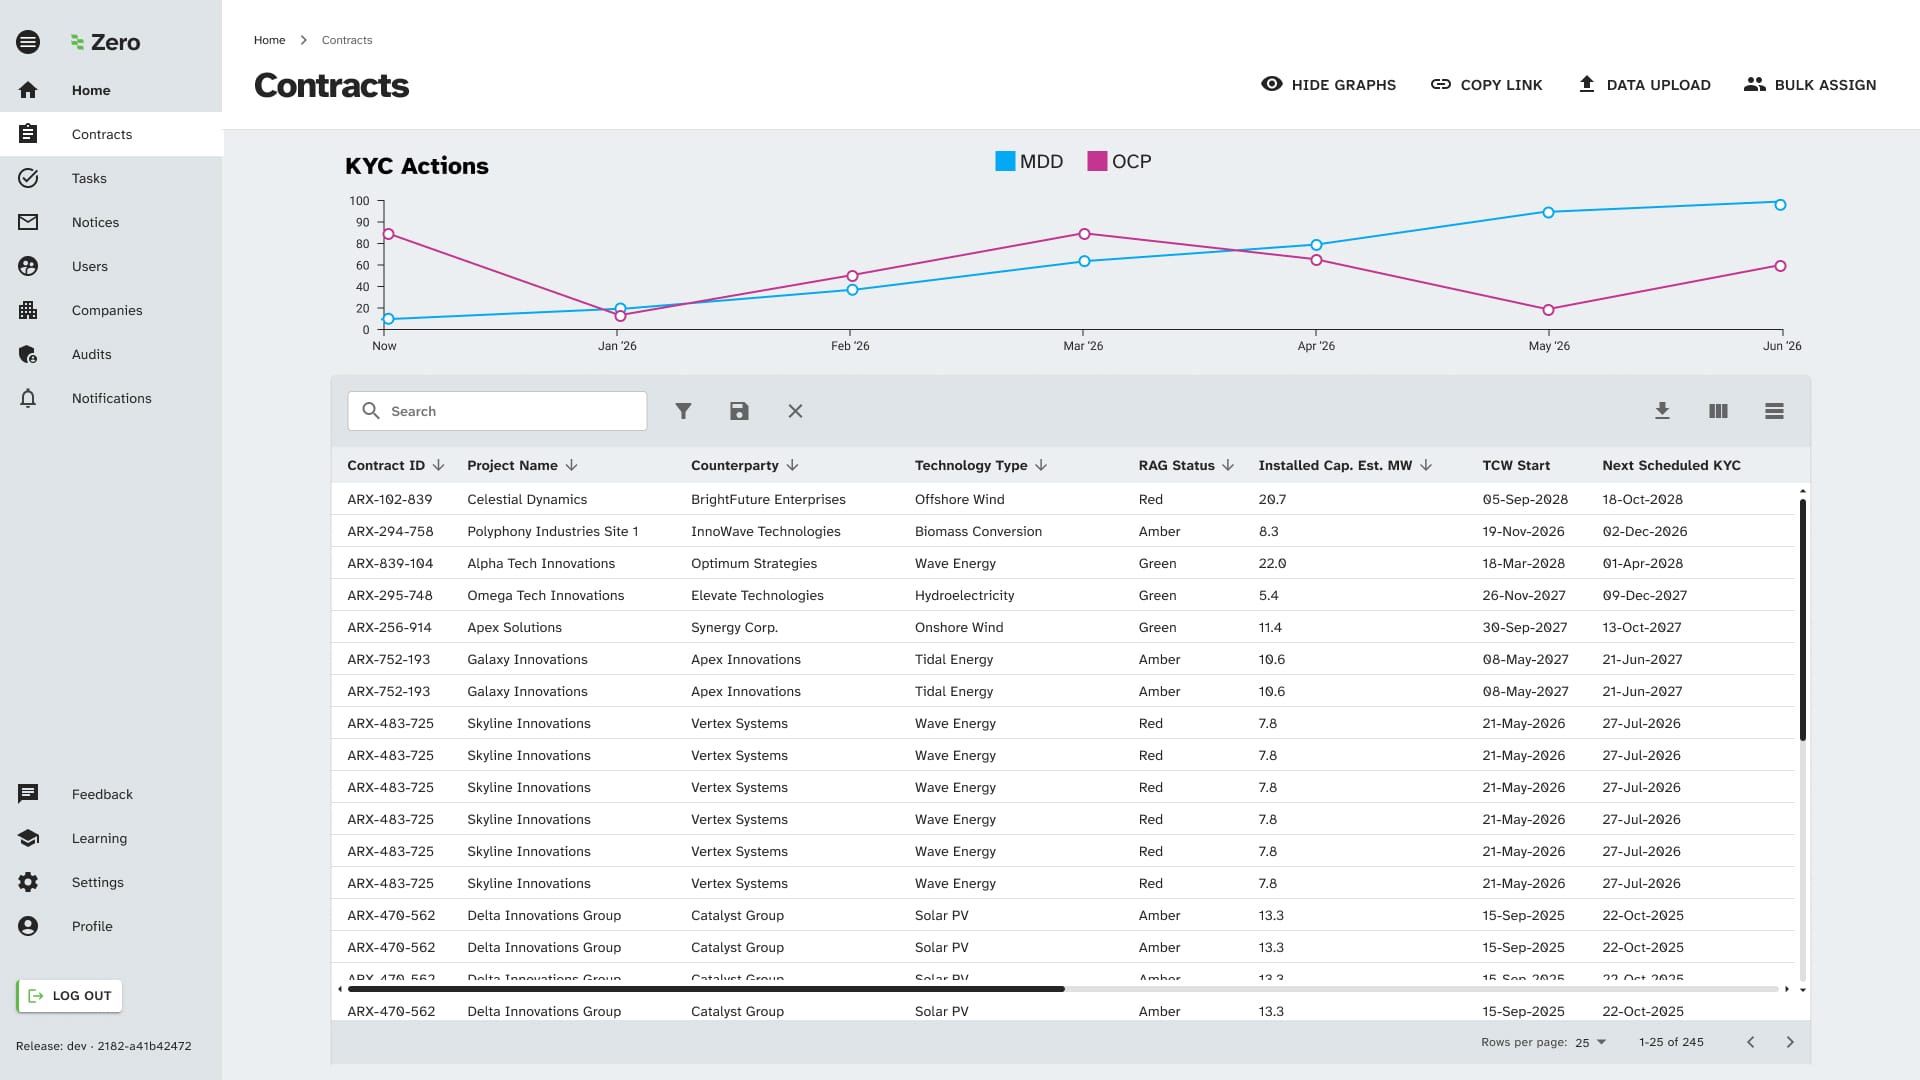
Task: Open the Companies menu item in the sidebar
Action: point(107,310)
